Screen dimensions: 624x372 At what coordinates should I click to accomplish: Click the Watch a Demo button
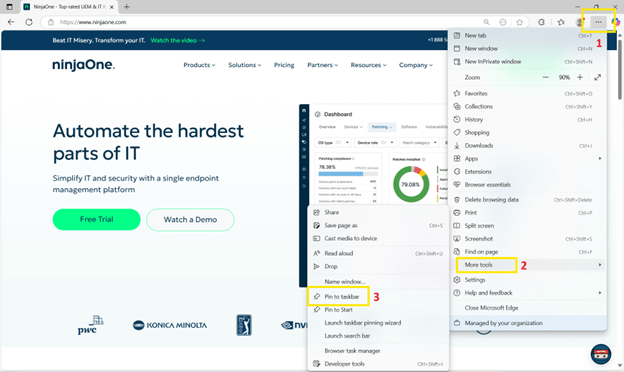190,220
